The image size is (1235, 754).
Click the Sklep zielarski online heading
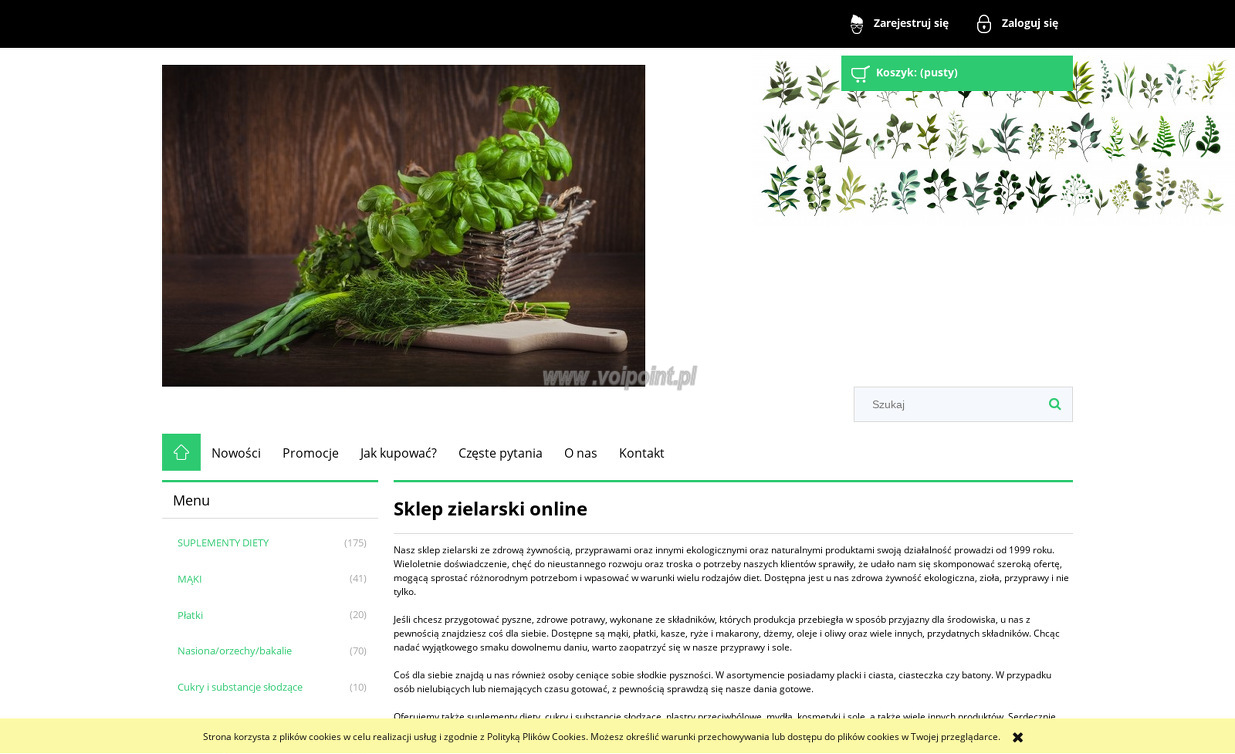[490, 509]
